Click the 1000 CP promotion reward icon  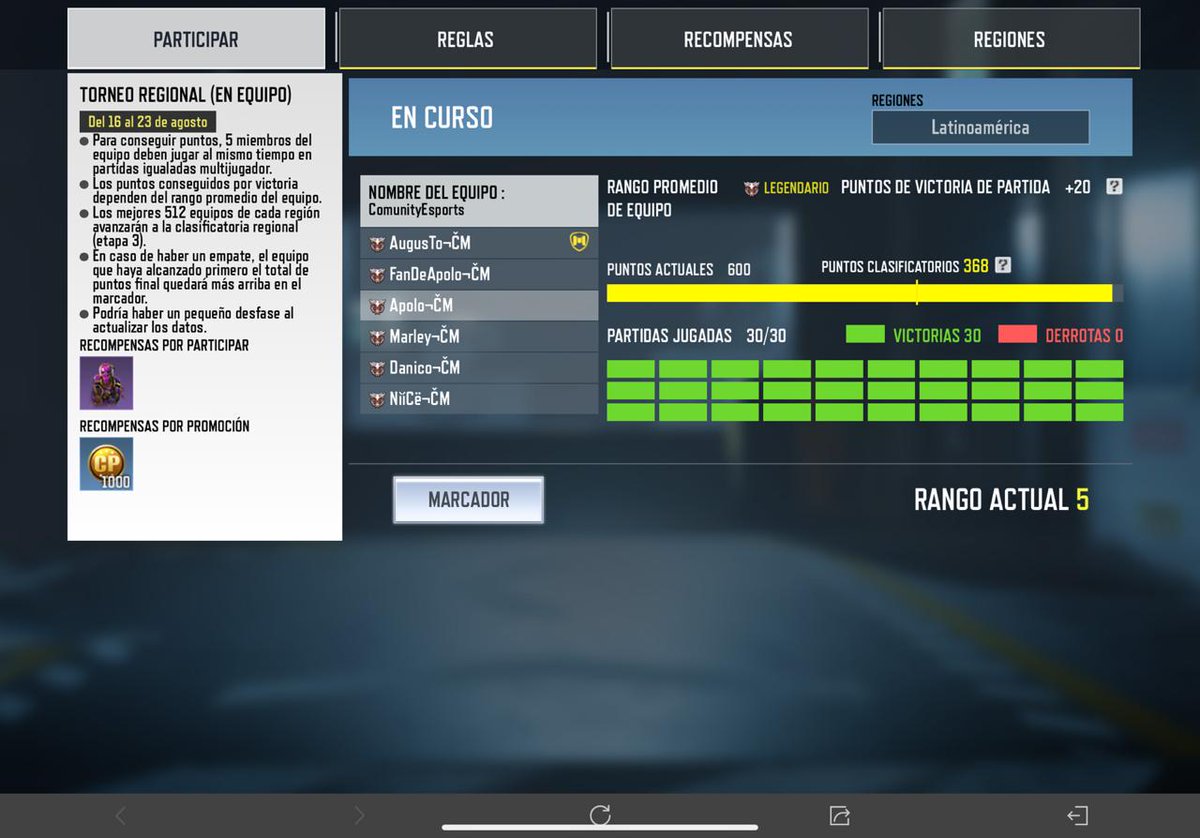[106, 464]
